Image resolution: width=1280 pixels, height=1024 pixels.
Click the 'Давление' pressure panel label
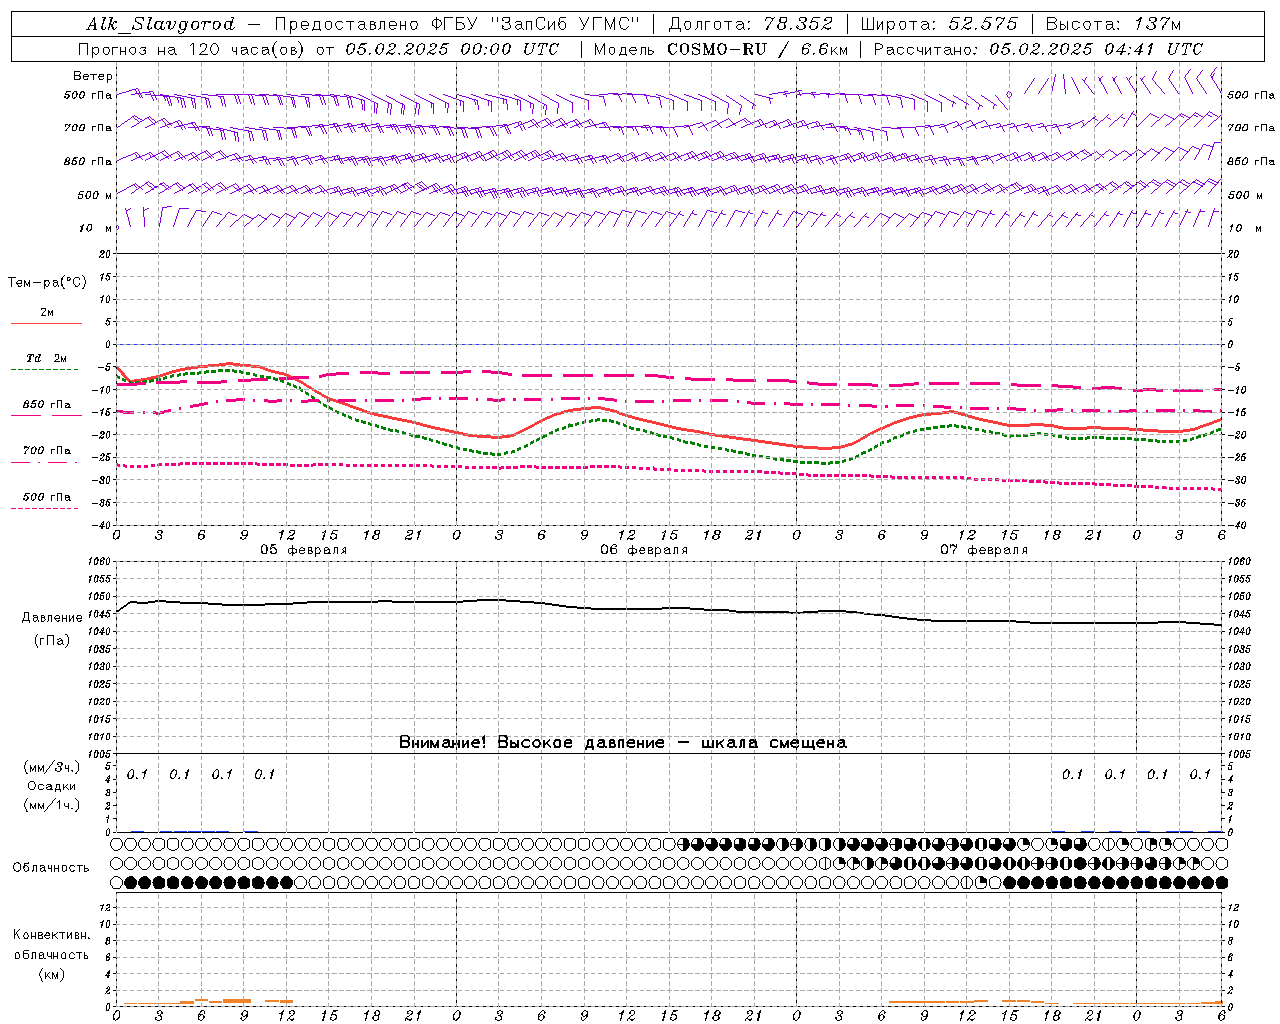pyautogui.click(x=52, y=618)
